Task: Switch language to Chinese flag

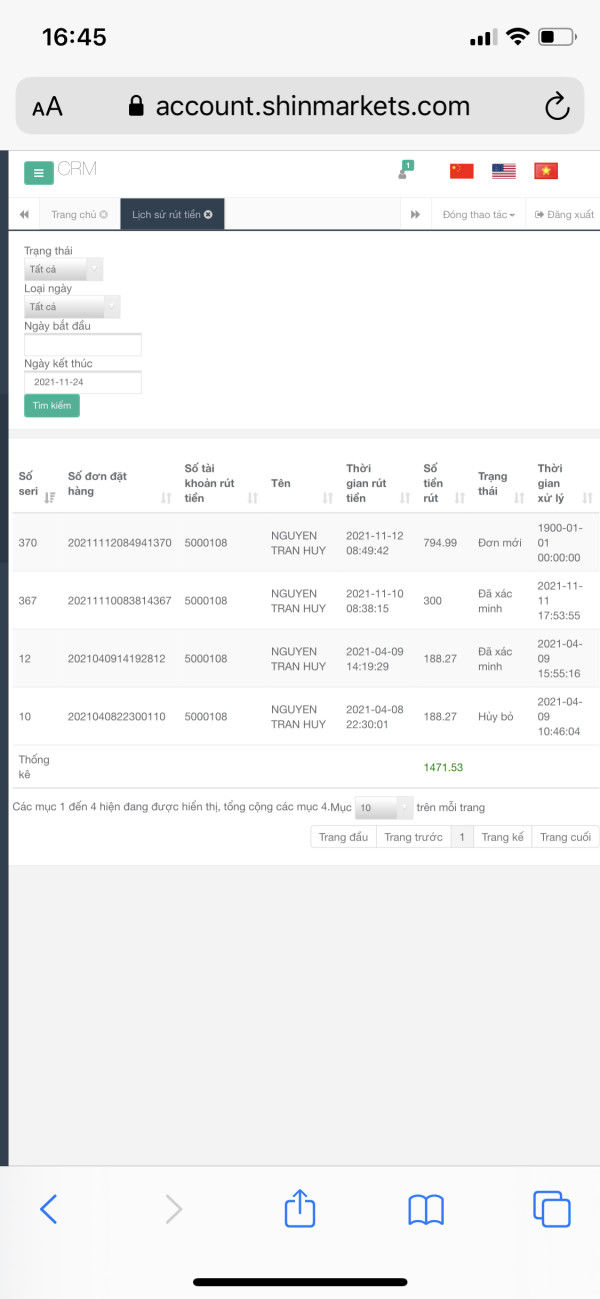Action: 461,171
